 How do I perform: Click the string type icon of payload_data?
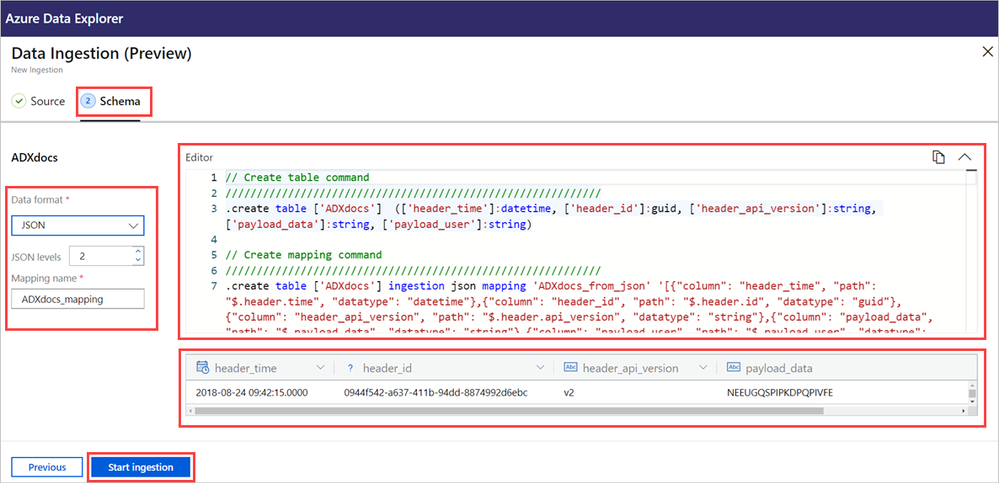[734, 368]
